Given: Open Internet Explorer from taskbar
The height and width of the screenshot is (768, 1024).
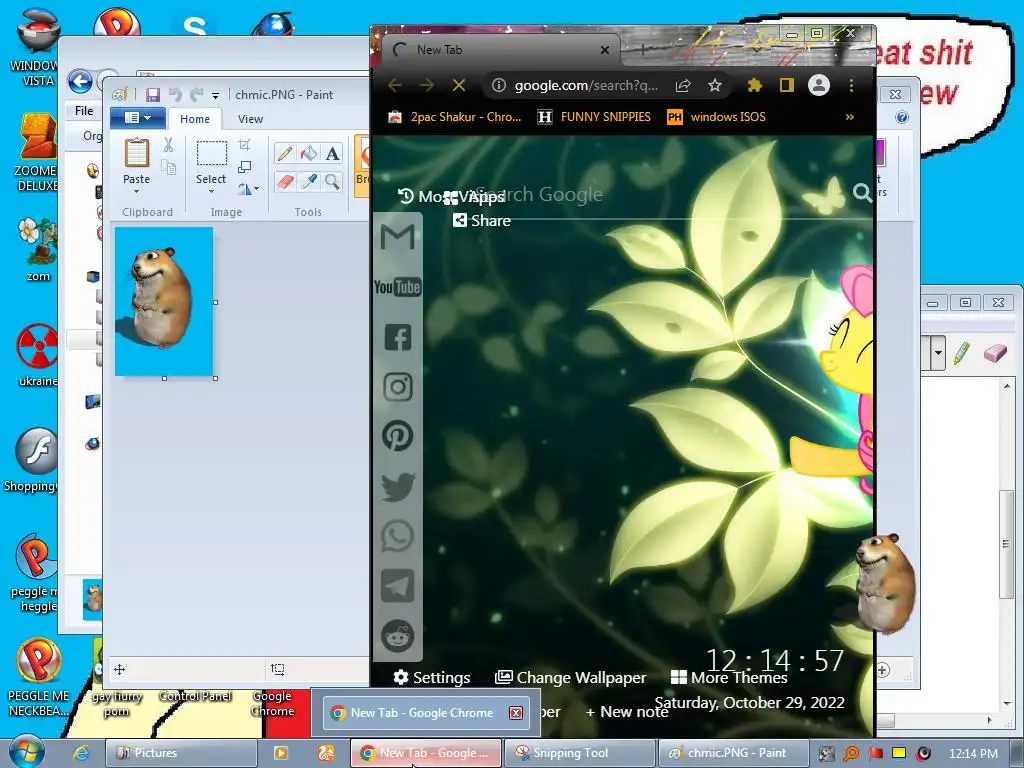Looking at the screenshot, I should pos(80,753).
